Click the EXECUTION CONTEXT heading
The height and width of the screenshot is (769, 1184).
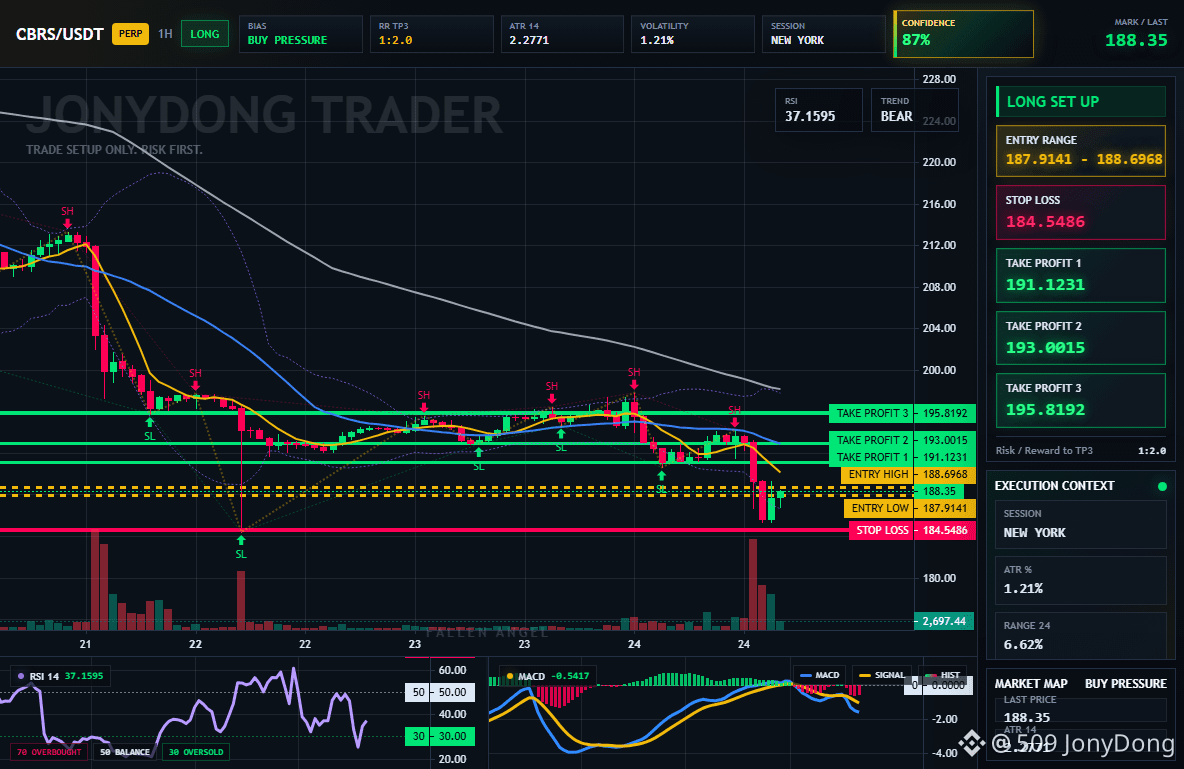pos(1054,486)
